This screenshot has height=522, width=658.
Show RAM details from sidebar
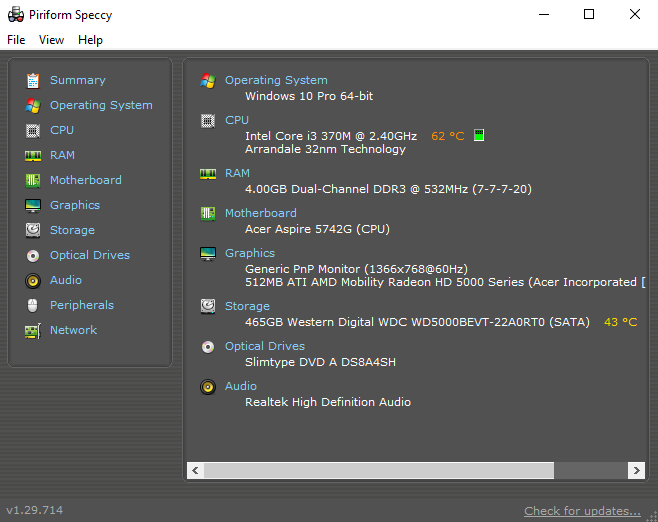[x=62, y=155]
